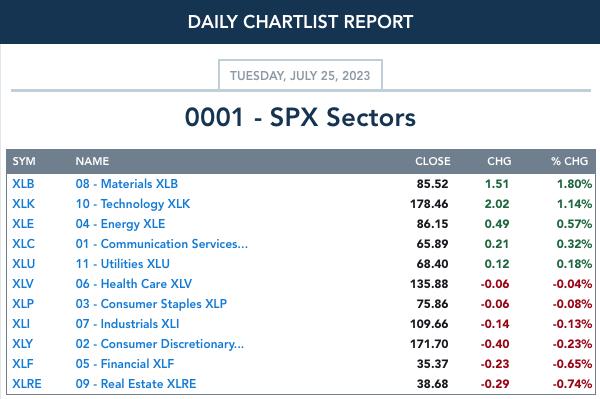The width and height of the screenshot is (600, 399).
Task: Open 06 - Health Care XLV name link
Action: (134, 284)
